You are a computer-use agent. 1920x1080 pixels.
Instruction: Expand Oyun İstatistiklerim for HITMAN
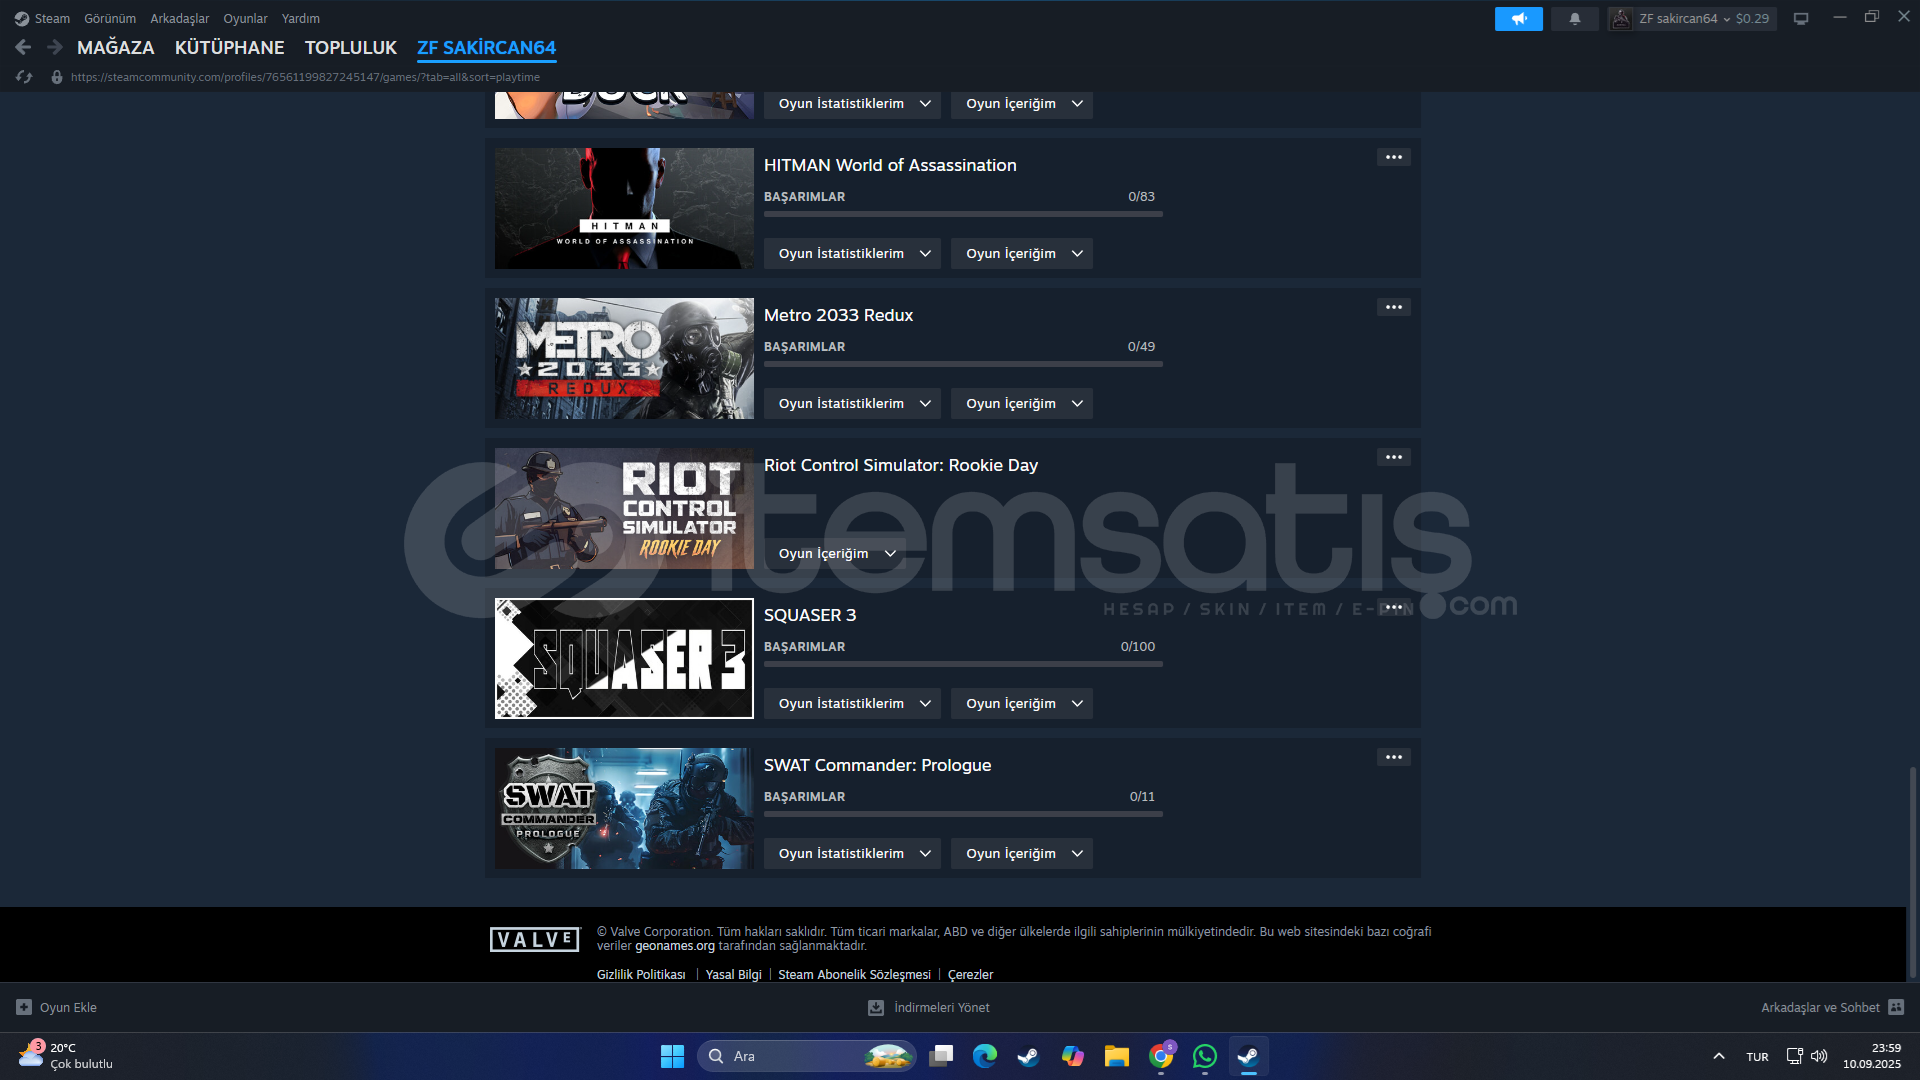pos(852,253)
